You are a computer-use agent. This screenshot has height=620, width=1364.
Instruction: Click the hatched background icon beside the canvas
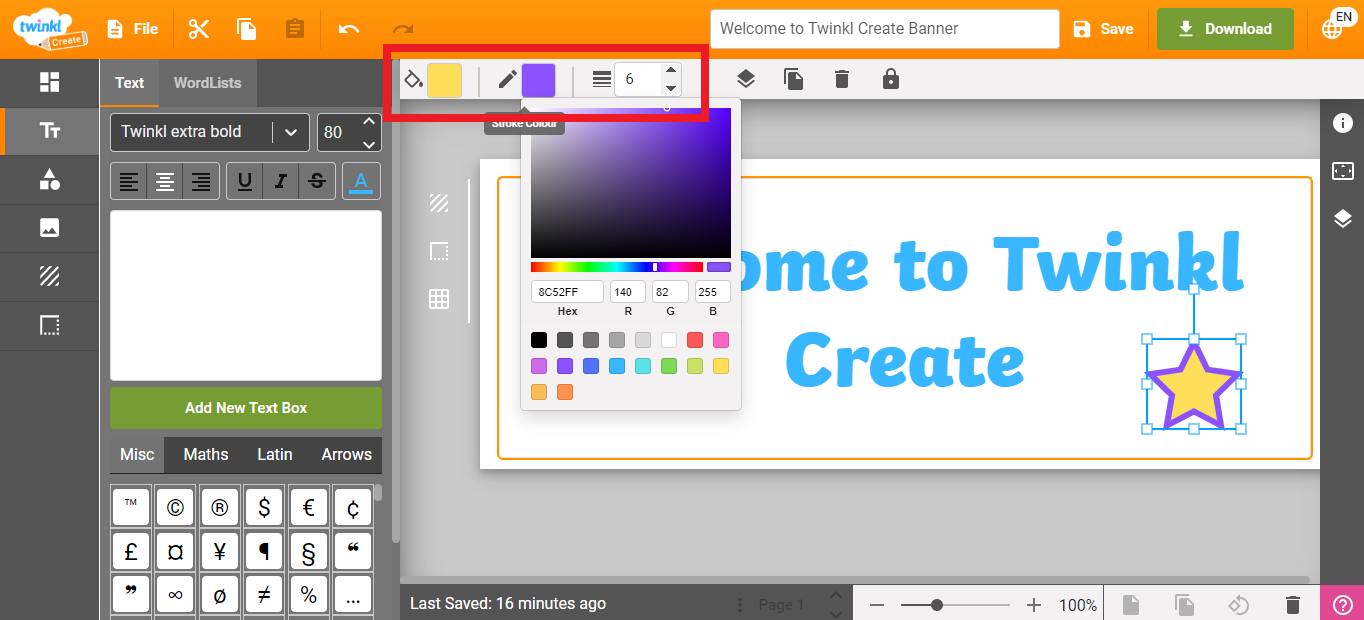click(439, 203)
